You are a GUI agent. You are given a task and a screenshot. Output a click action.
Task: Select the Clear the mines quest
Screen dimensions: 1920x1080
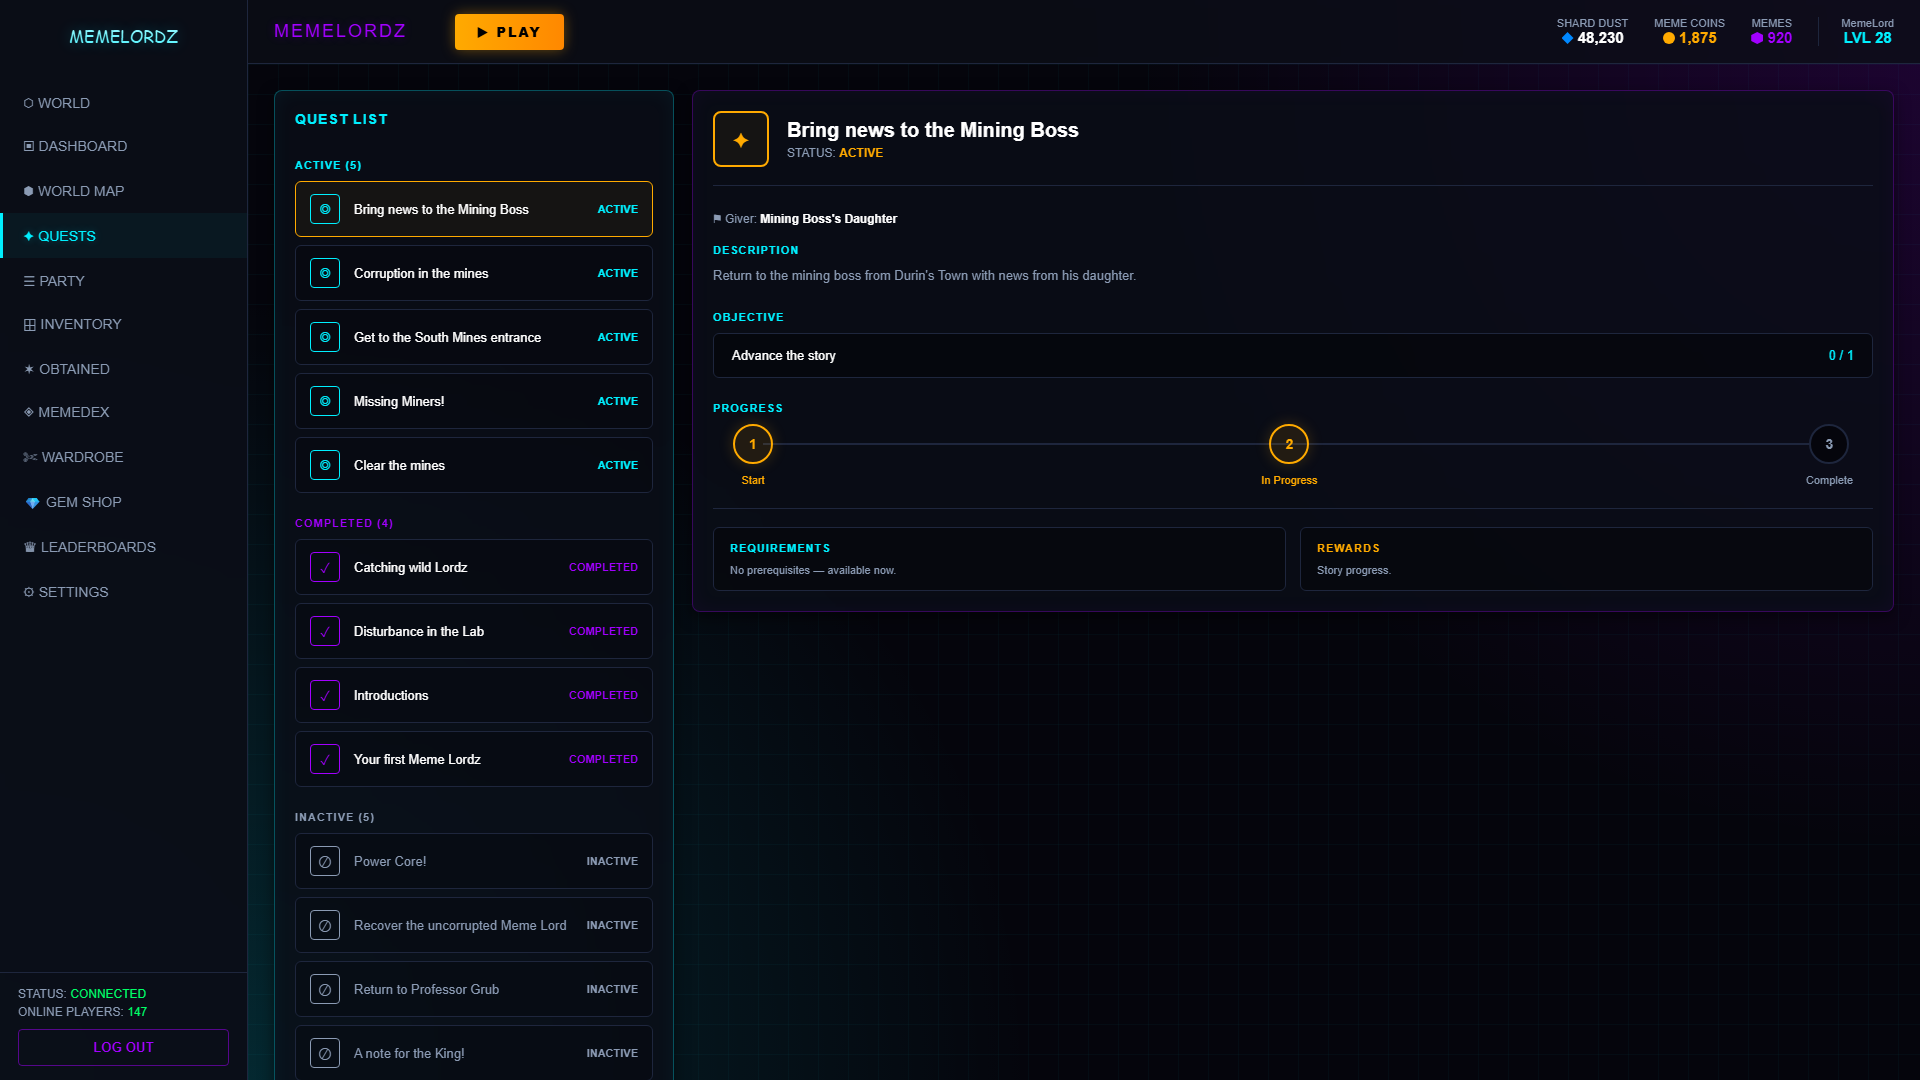(474, 465)
